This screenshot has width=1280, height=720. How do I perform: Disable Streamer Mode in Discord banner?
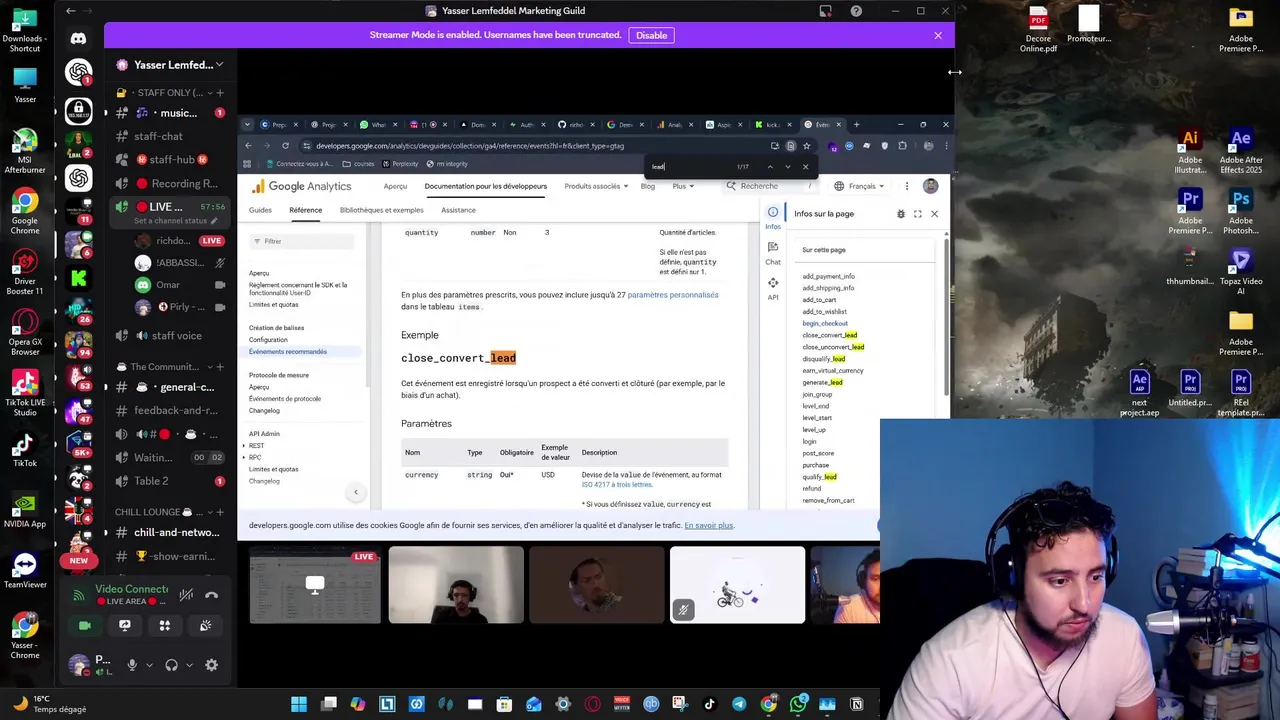pyautogui.click(x=651, y=35)
